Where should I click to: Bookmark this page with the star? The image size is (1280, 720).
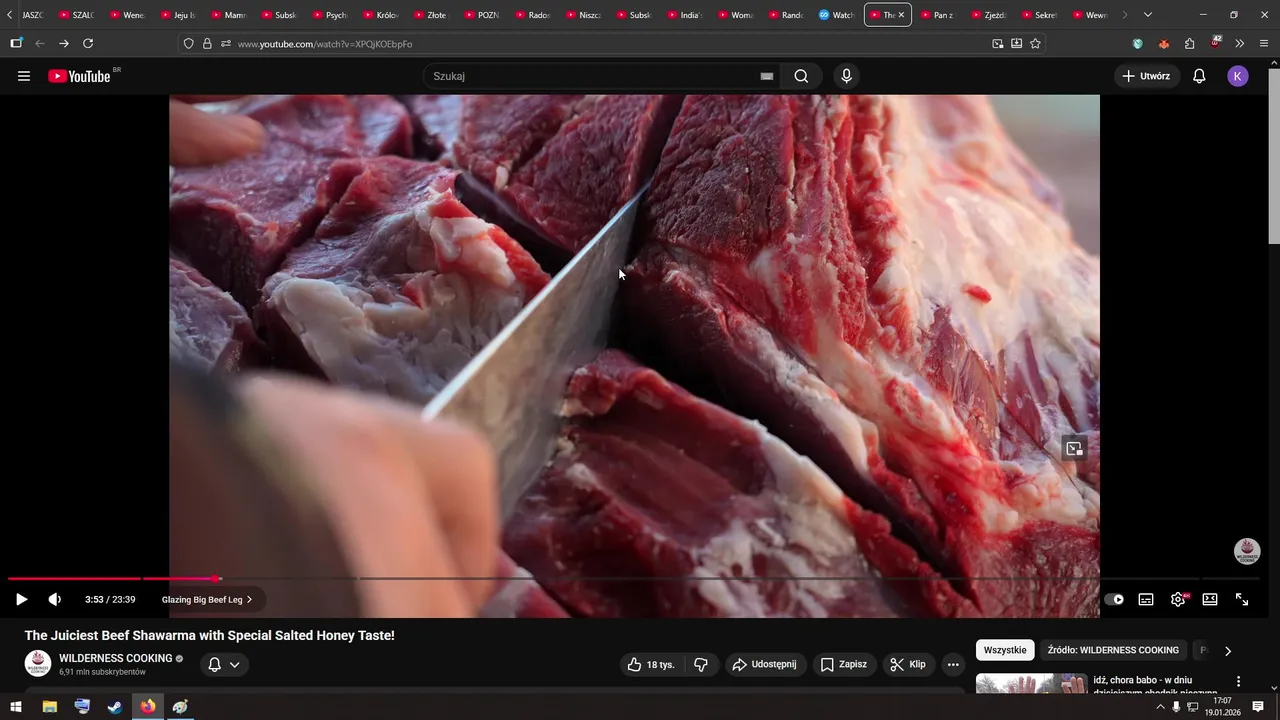tap(1035, 44)
